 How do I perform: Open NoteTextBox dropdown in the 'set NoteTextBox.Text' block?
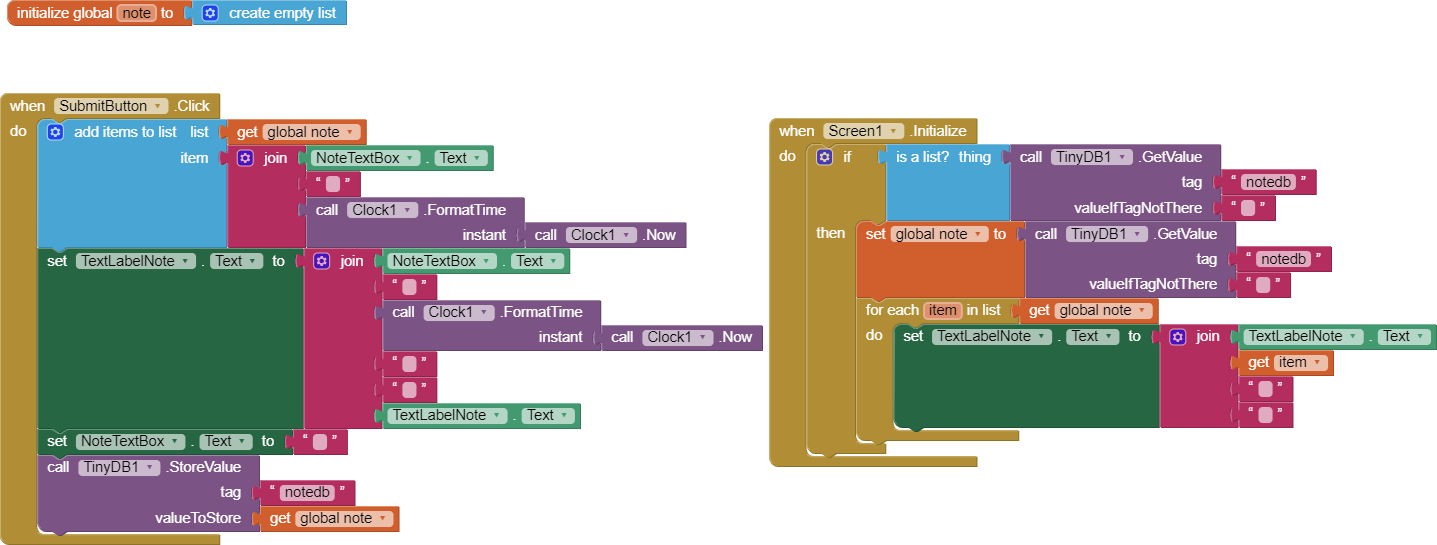pos(176,441)
